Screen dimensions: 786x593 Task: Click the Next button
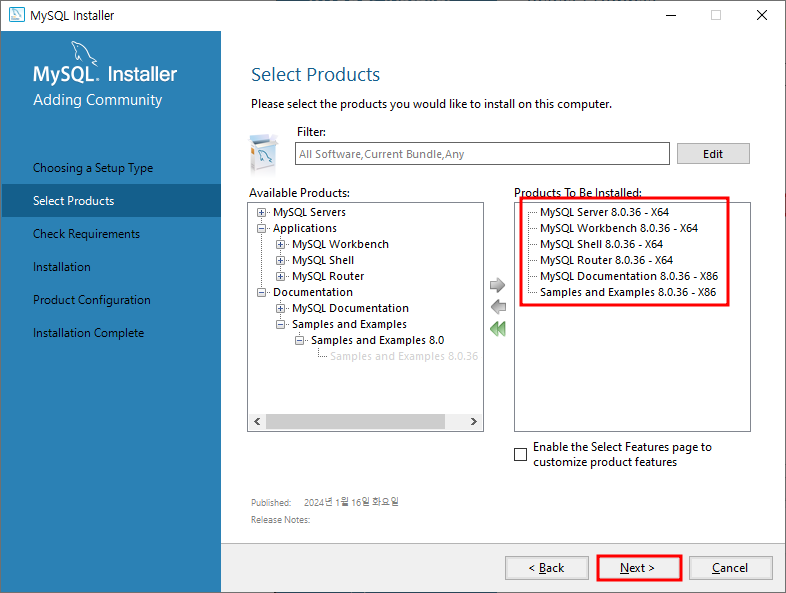(x=638, y=568)
